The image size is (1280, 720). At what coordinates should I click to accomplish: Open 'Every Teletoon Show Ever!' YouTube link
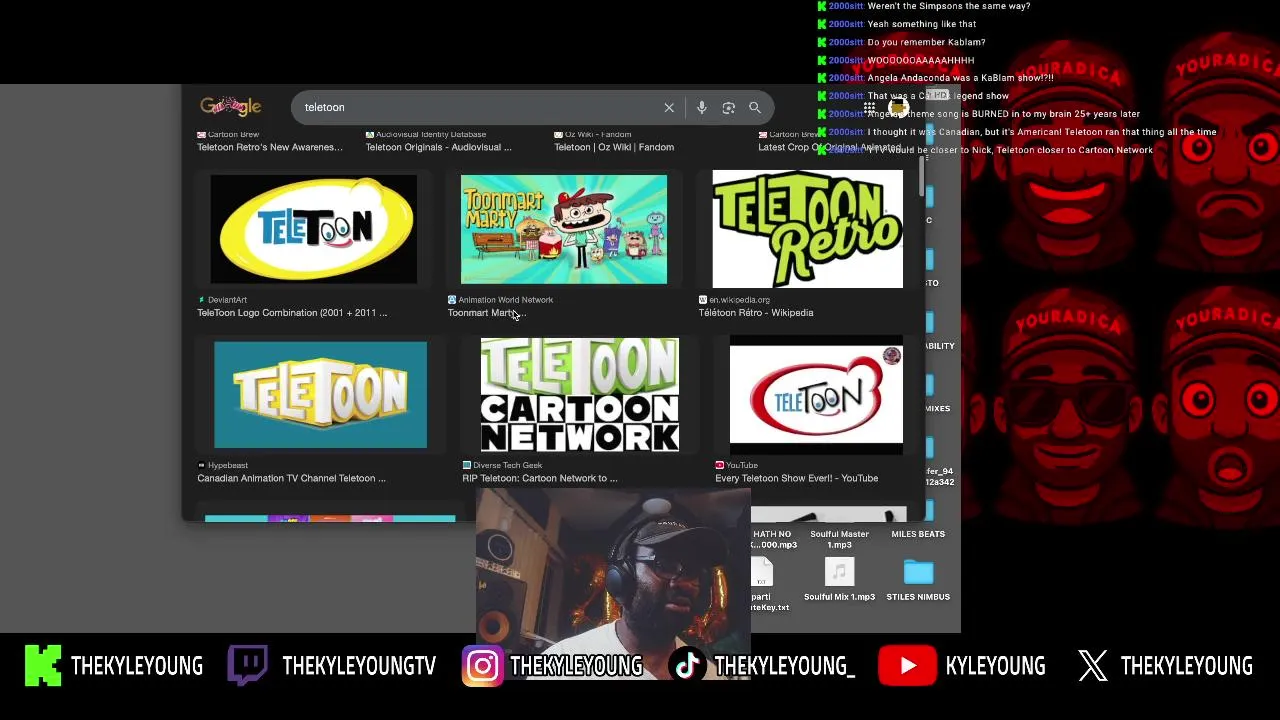click(x=797, y=478)
